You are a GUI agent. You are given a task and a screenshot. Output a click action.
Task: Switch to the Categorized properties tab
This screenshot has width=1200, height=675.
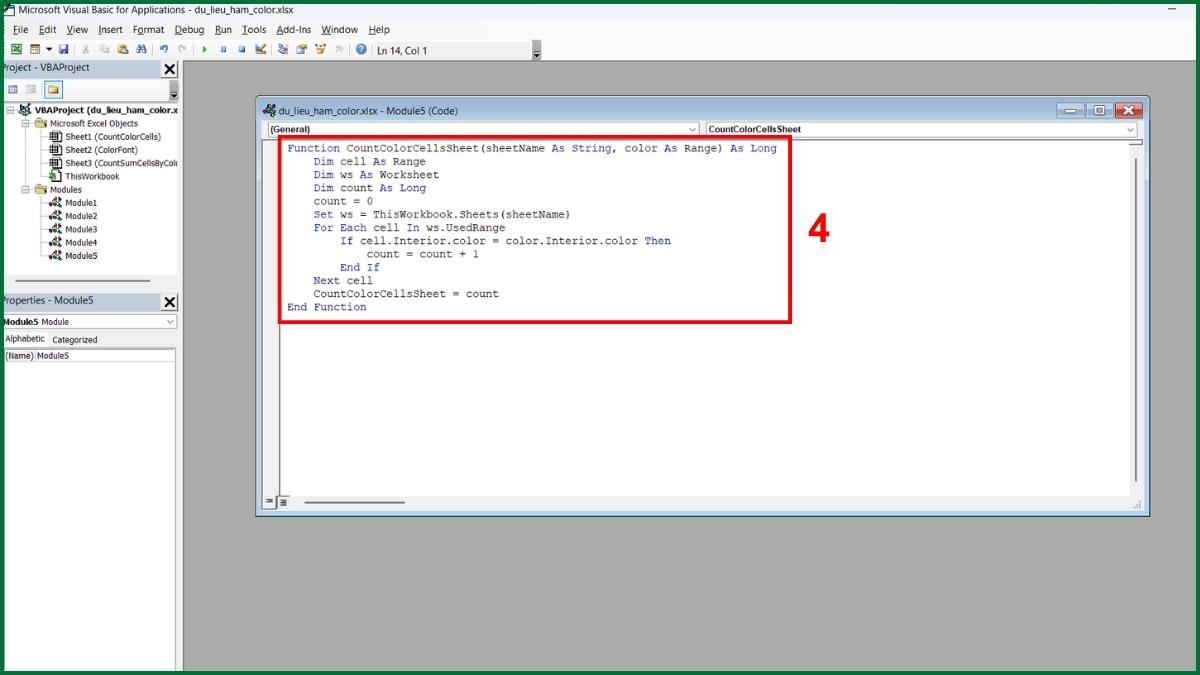point(75,340)
